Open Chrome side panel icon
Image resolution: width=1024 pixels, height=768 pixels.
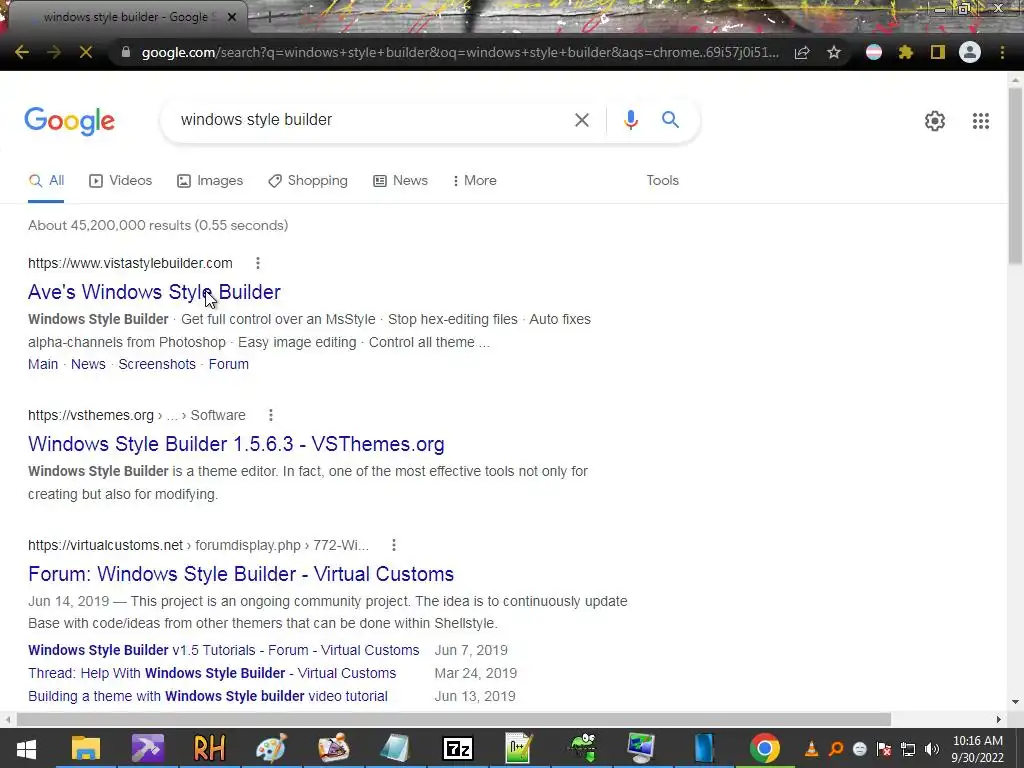938,52
